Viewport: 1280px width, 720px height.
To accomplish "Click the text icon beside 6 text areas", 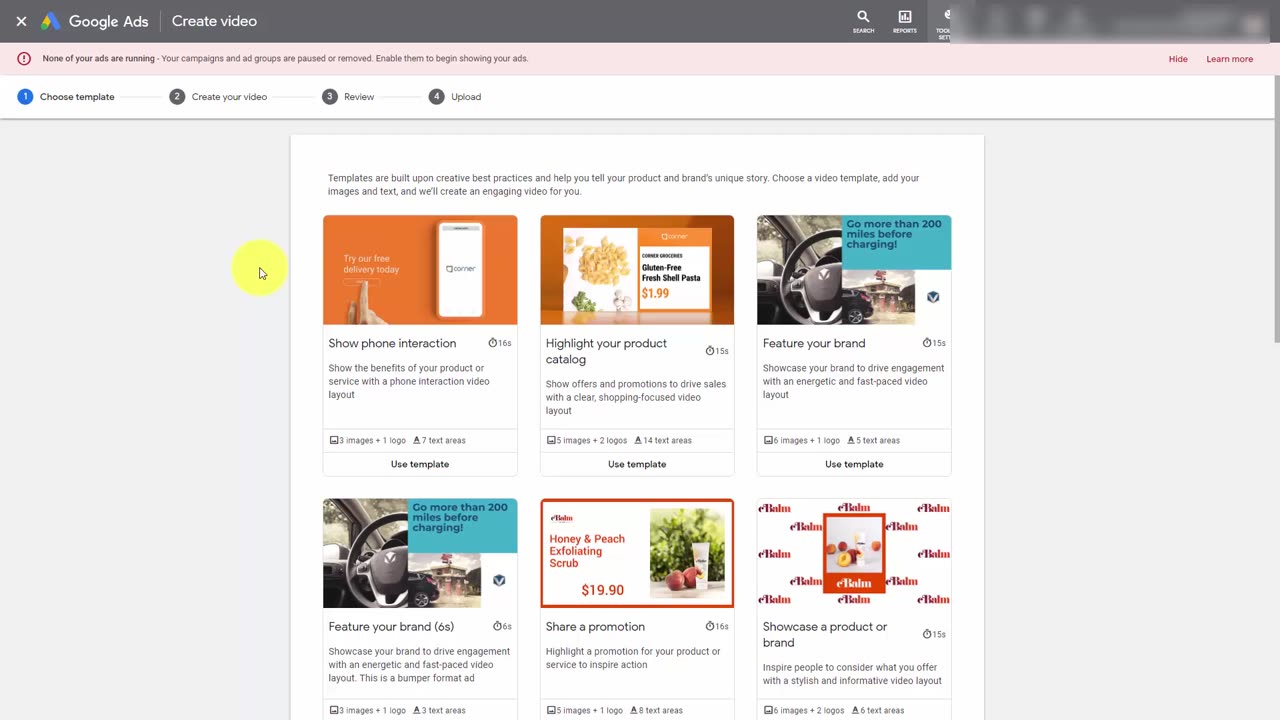I will [855, 710].
